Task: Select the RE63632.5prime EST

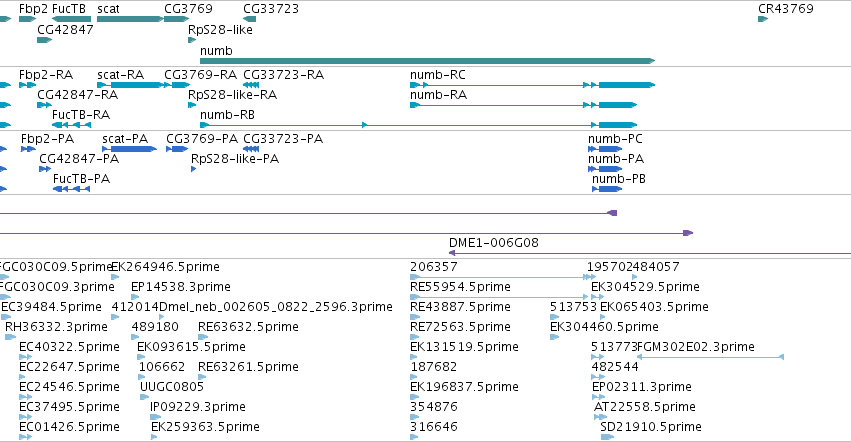Action: pyautogui.click(x=203, y=337)
